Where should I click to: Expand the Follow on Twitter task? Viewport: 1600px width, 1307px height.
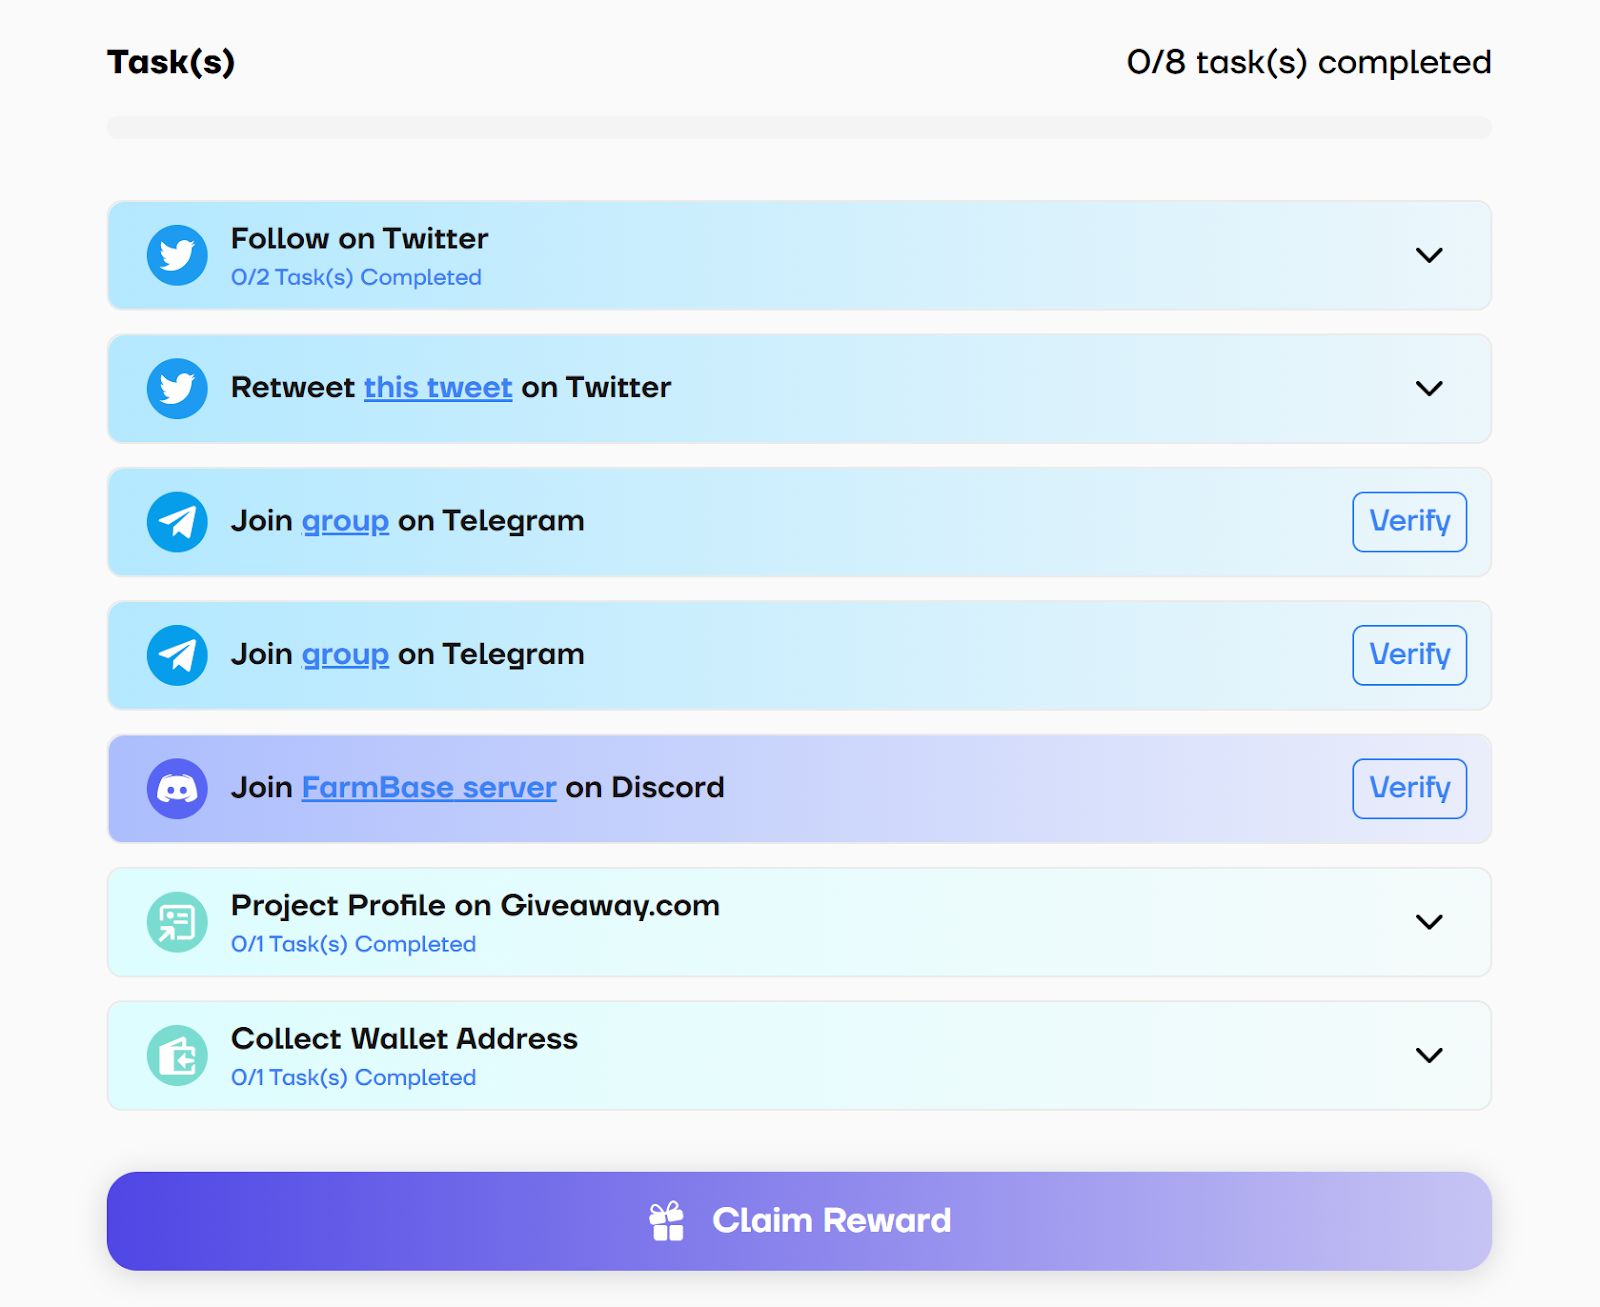tap(1429, 255)
